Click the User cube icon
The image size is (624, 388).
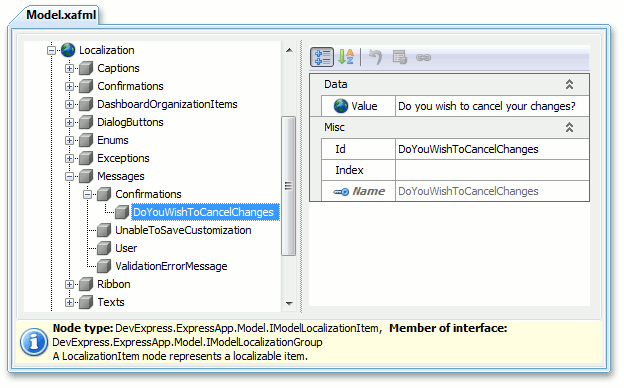104,248
